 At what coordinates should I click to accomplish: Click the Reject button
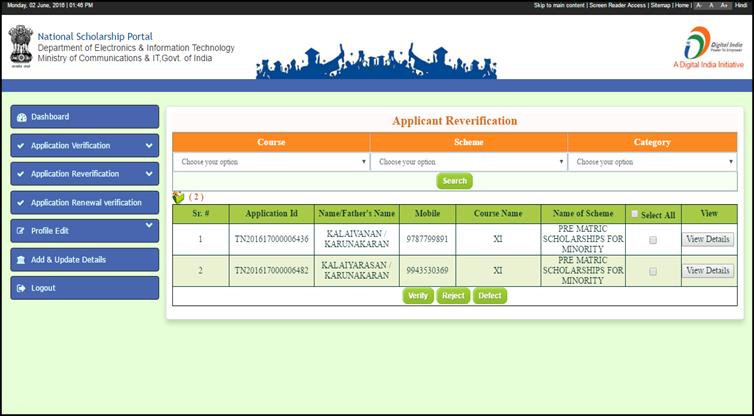click(453, 296)
